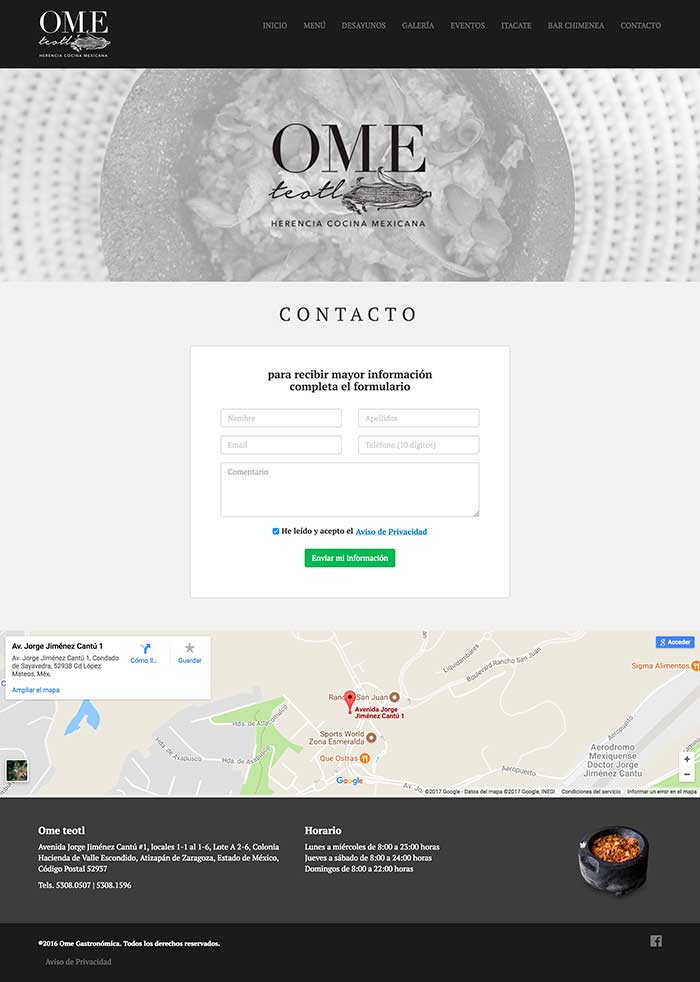Submit form with Enviar mi información
Image resolution: width=700 pixels, height=982 pixels.
[x=350, y=558]
